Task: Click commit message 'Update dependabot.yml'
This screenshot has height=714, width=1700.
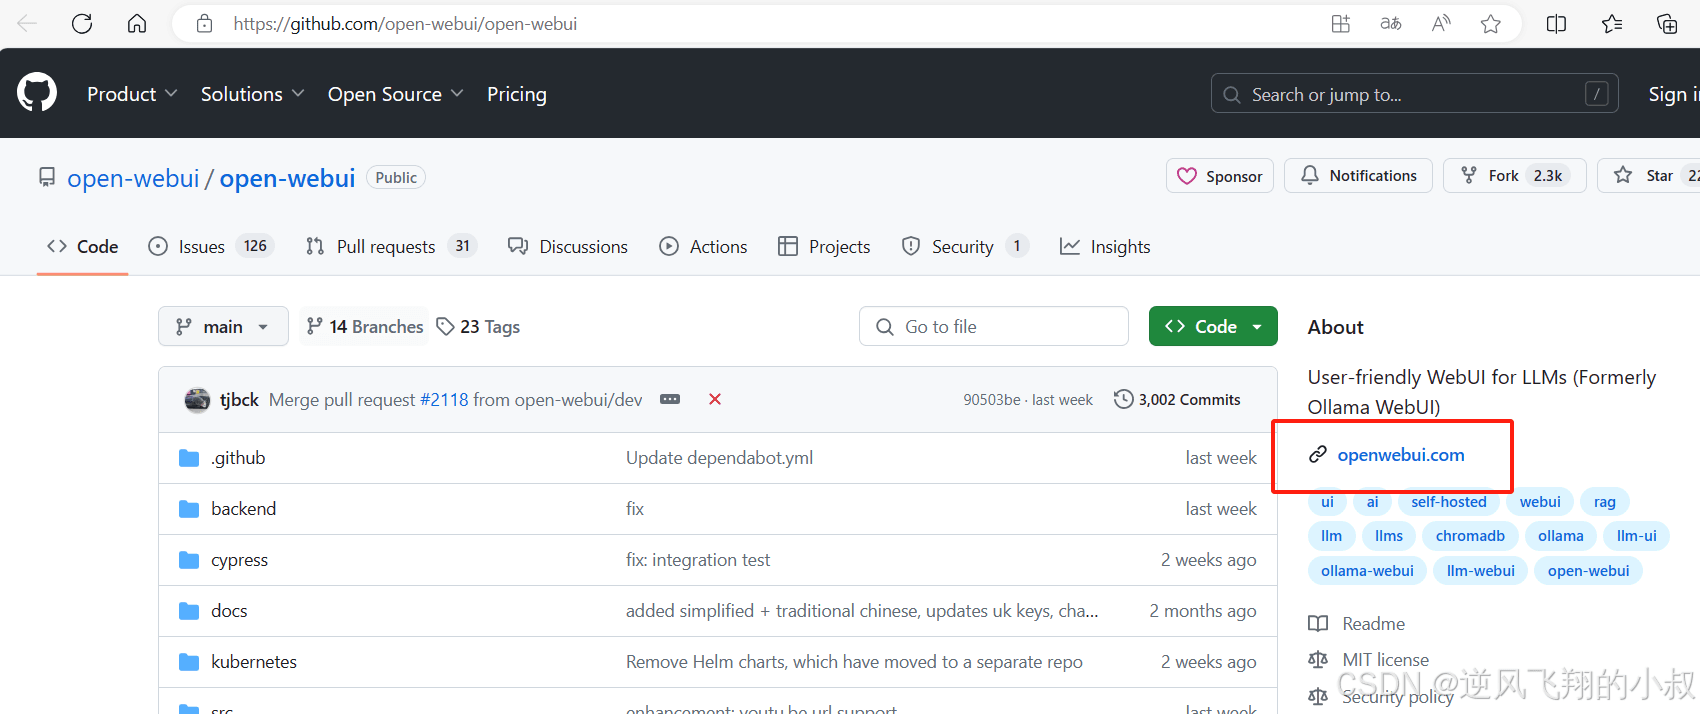Action: 719,458
